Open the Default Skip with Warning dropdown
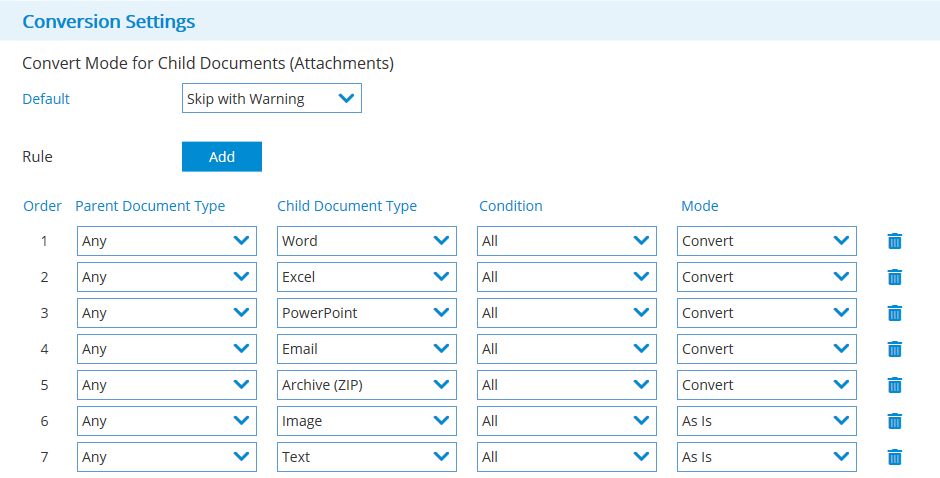 point(271,98)
